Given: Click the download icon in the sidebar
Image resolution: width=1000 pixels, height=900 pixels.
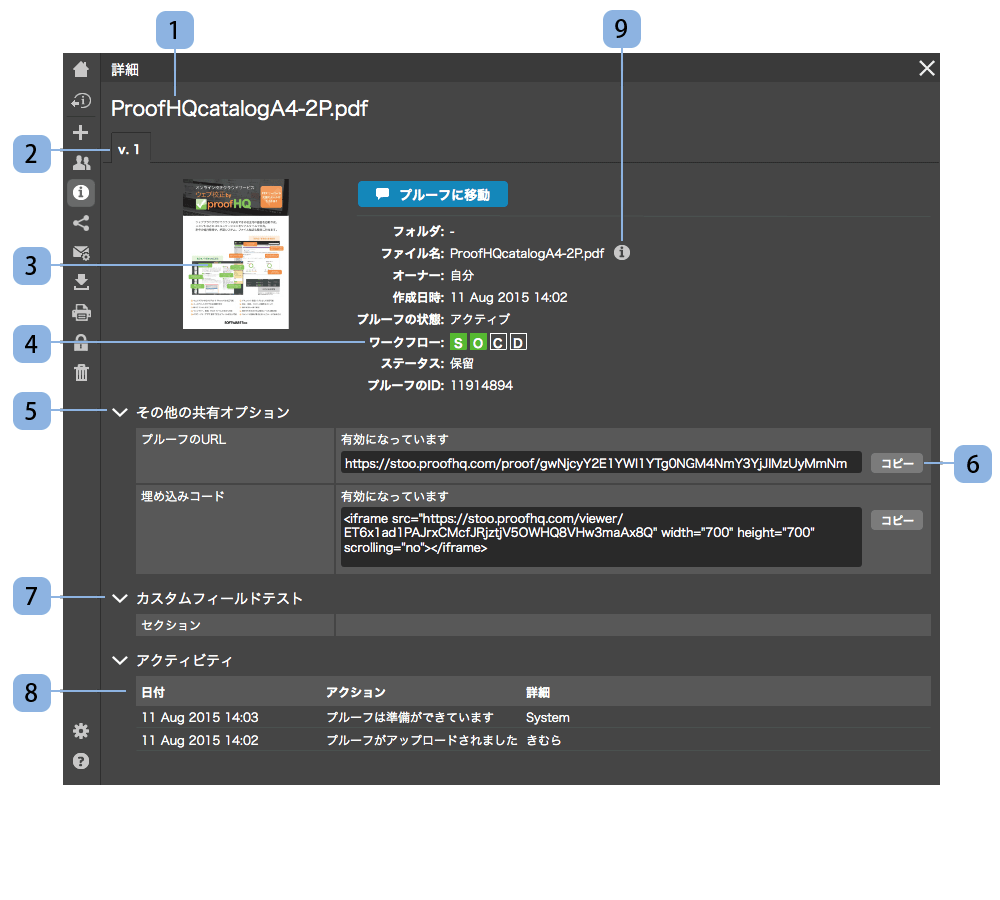Looking at the screenshot, I should (81, 282).
